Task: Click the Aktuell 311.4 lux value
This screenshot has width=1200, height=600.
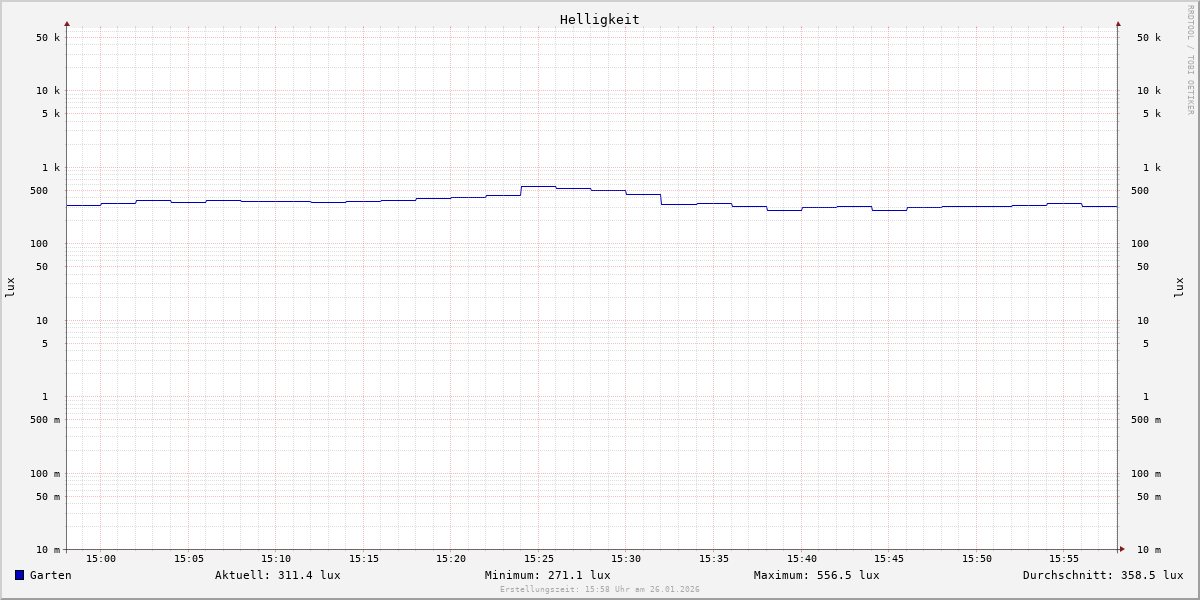Action: (x=277, y=575)
